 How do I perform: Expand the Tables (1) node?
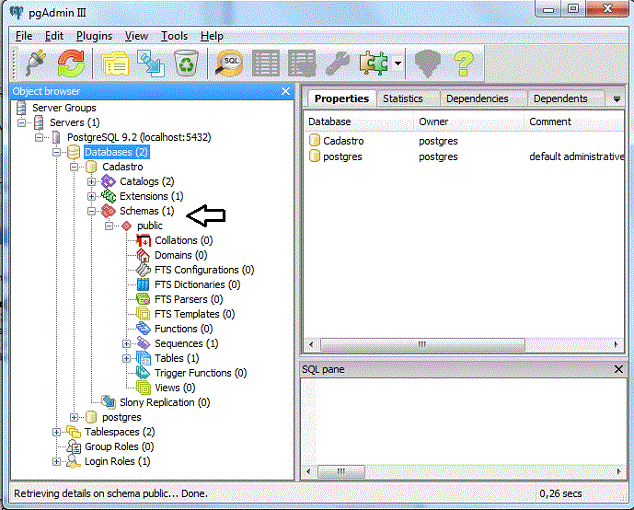click(127, 358)
